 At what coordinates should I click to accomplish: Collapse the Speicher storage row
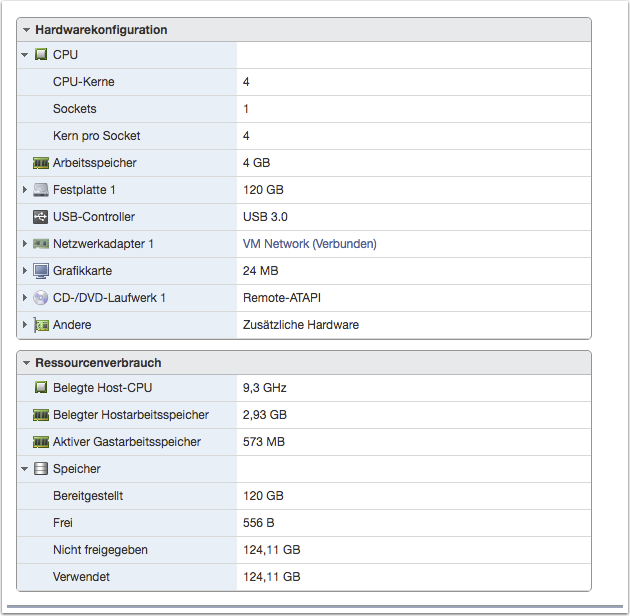[x=25, y=469]
